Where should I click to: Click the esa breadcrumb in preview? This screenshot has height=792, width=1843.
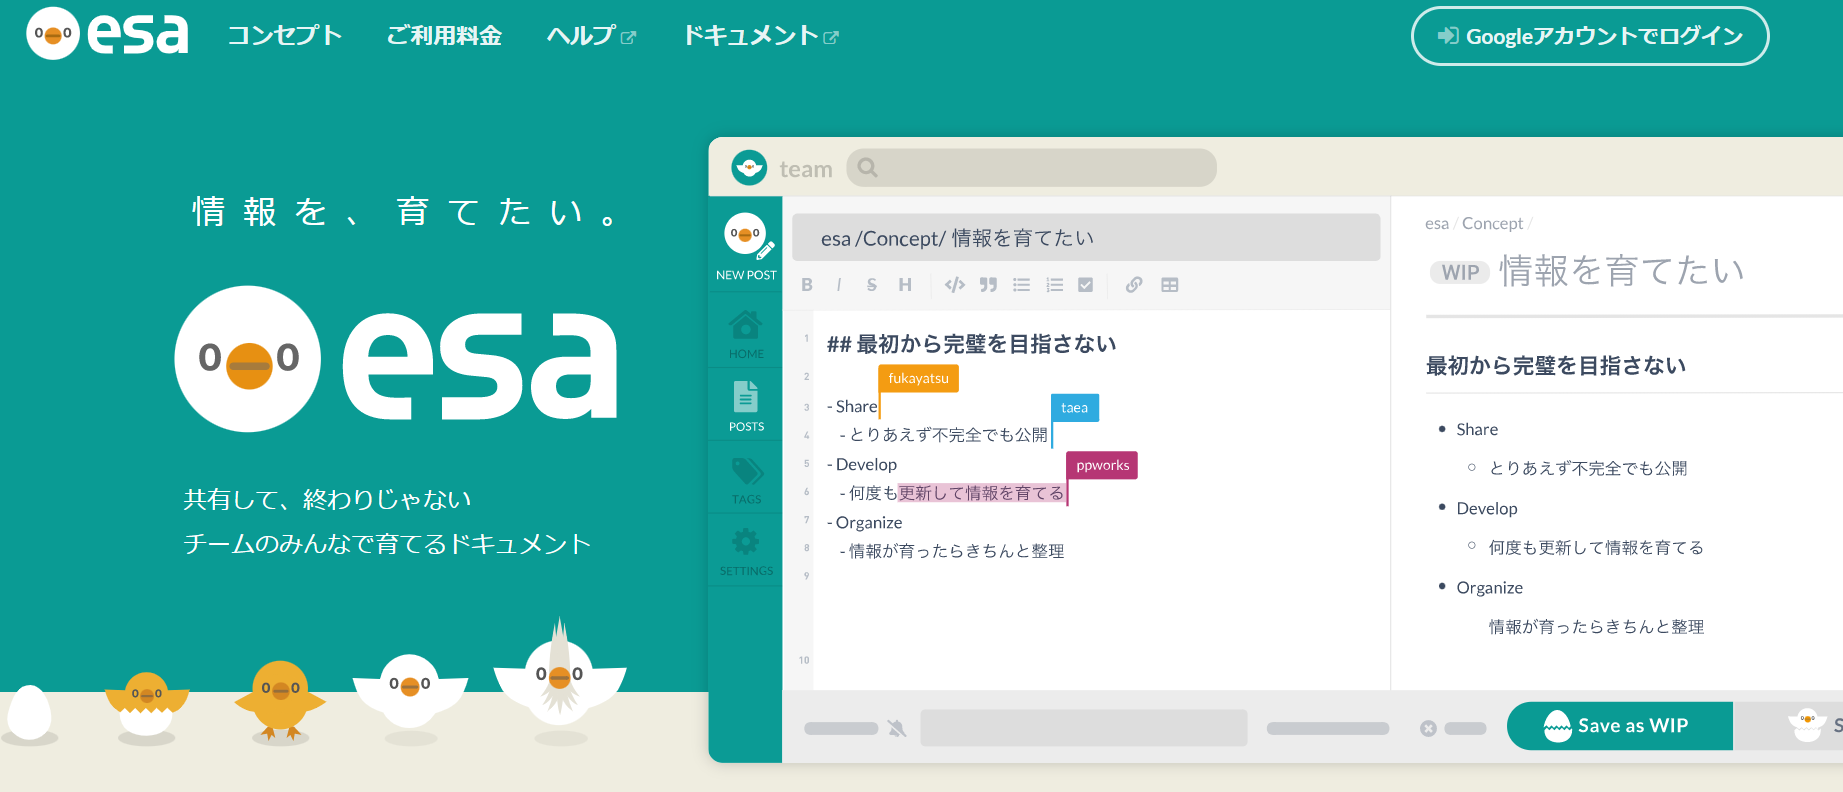pos(1436,223)
